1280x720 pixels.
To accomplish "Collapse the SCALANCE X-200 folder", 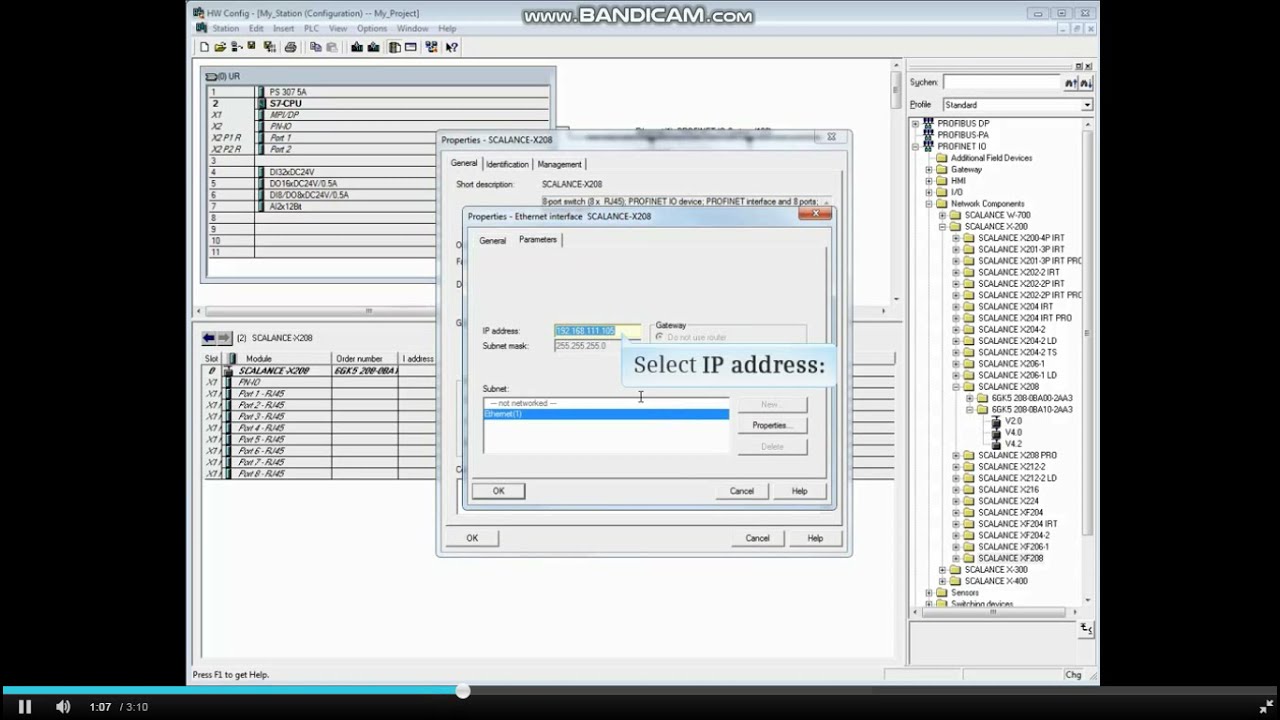I will click(942, 227).
